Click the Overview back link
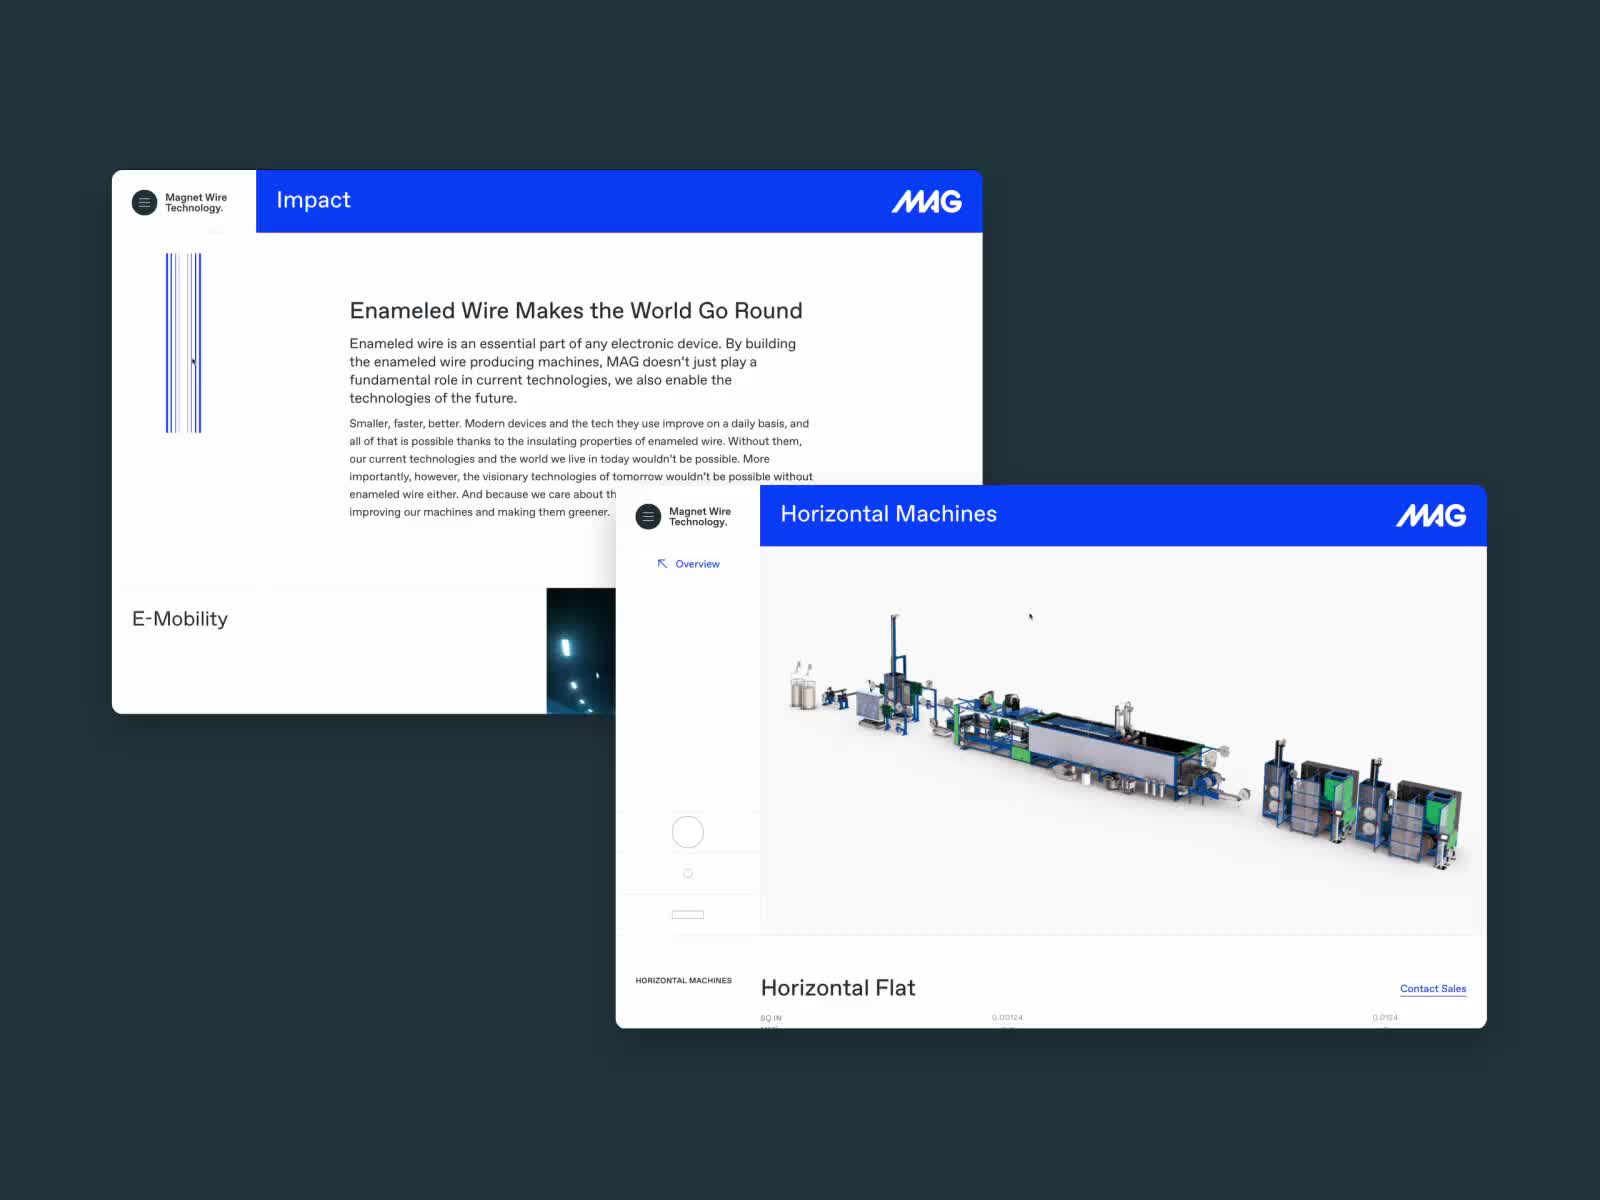1600x1200 pixels. 697,563
